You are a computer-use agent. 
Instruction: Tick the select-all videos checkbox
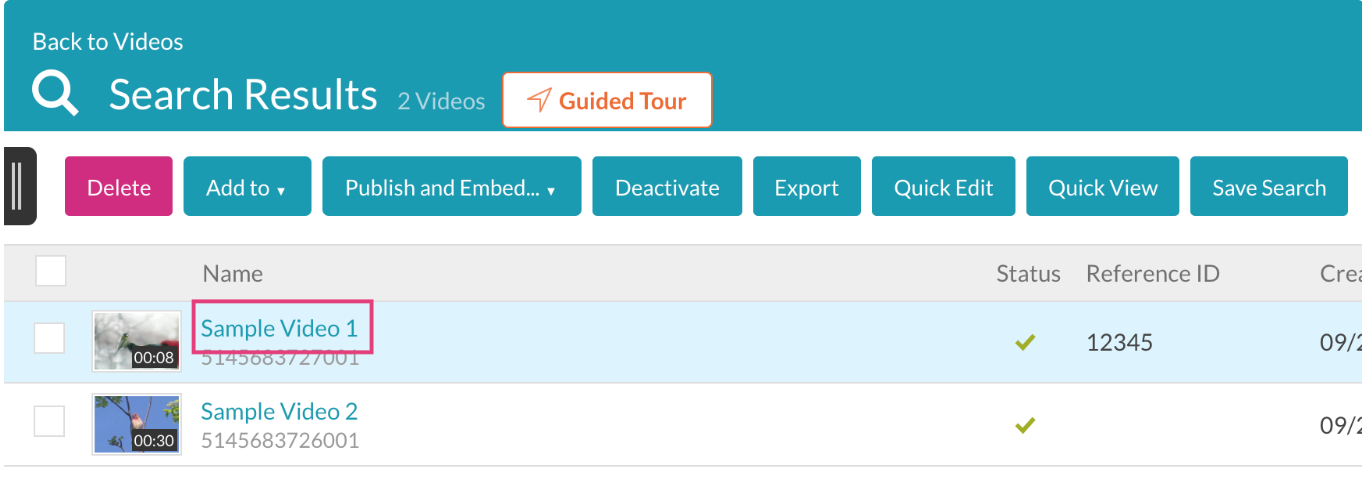51,271
